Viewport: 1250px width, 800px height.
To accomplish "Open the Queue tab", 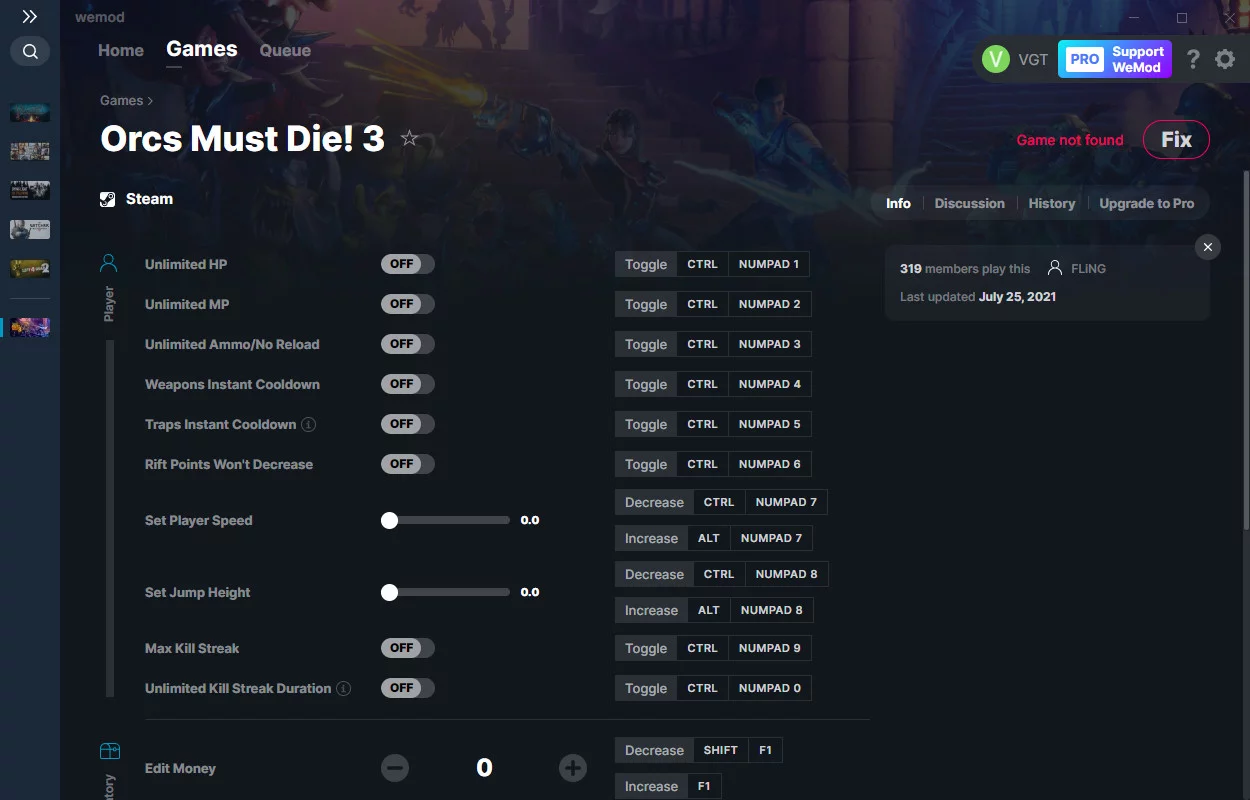I will point(285,50).
